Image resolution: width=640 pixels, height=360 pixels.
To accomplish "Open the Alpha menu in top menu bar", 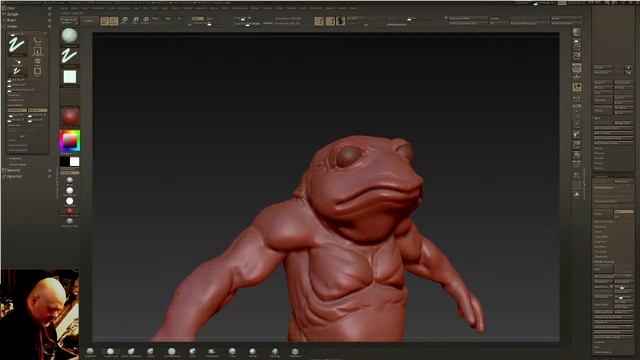I will pyautogui.click(x=64, y=8).
